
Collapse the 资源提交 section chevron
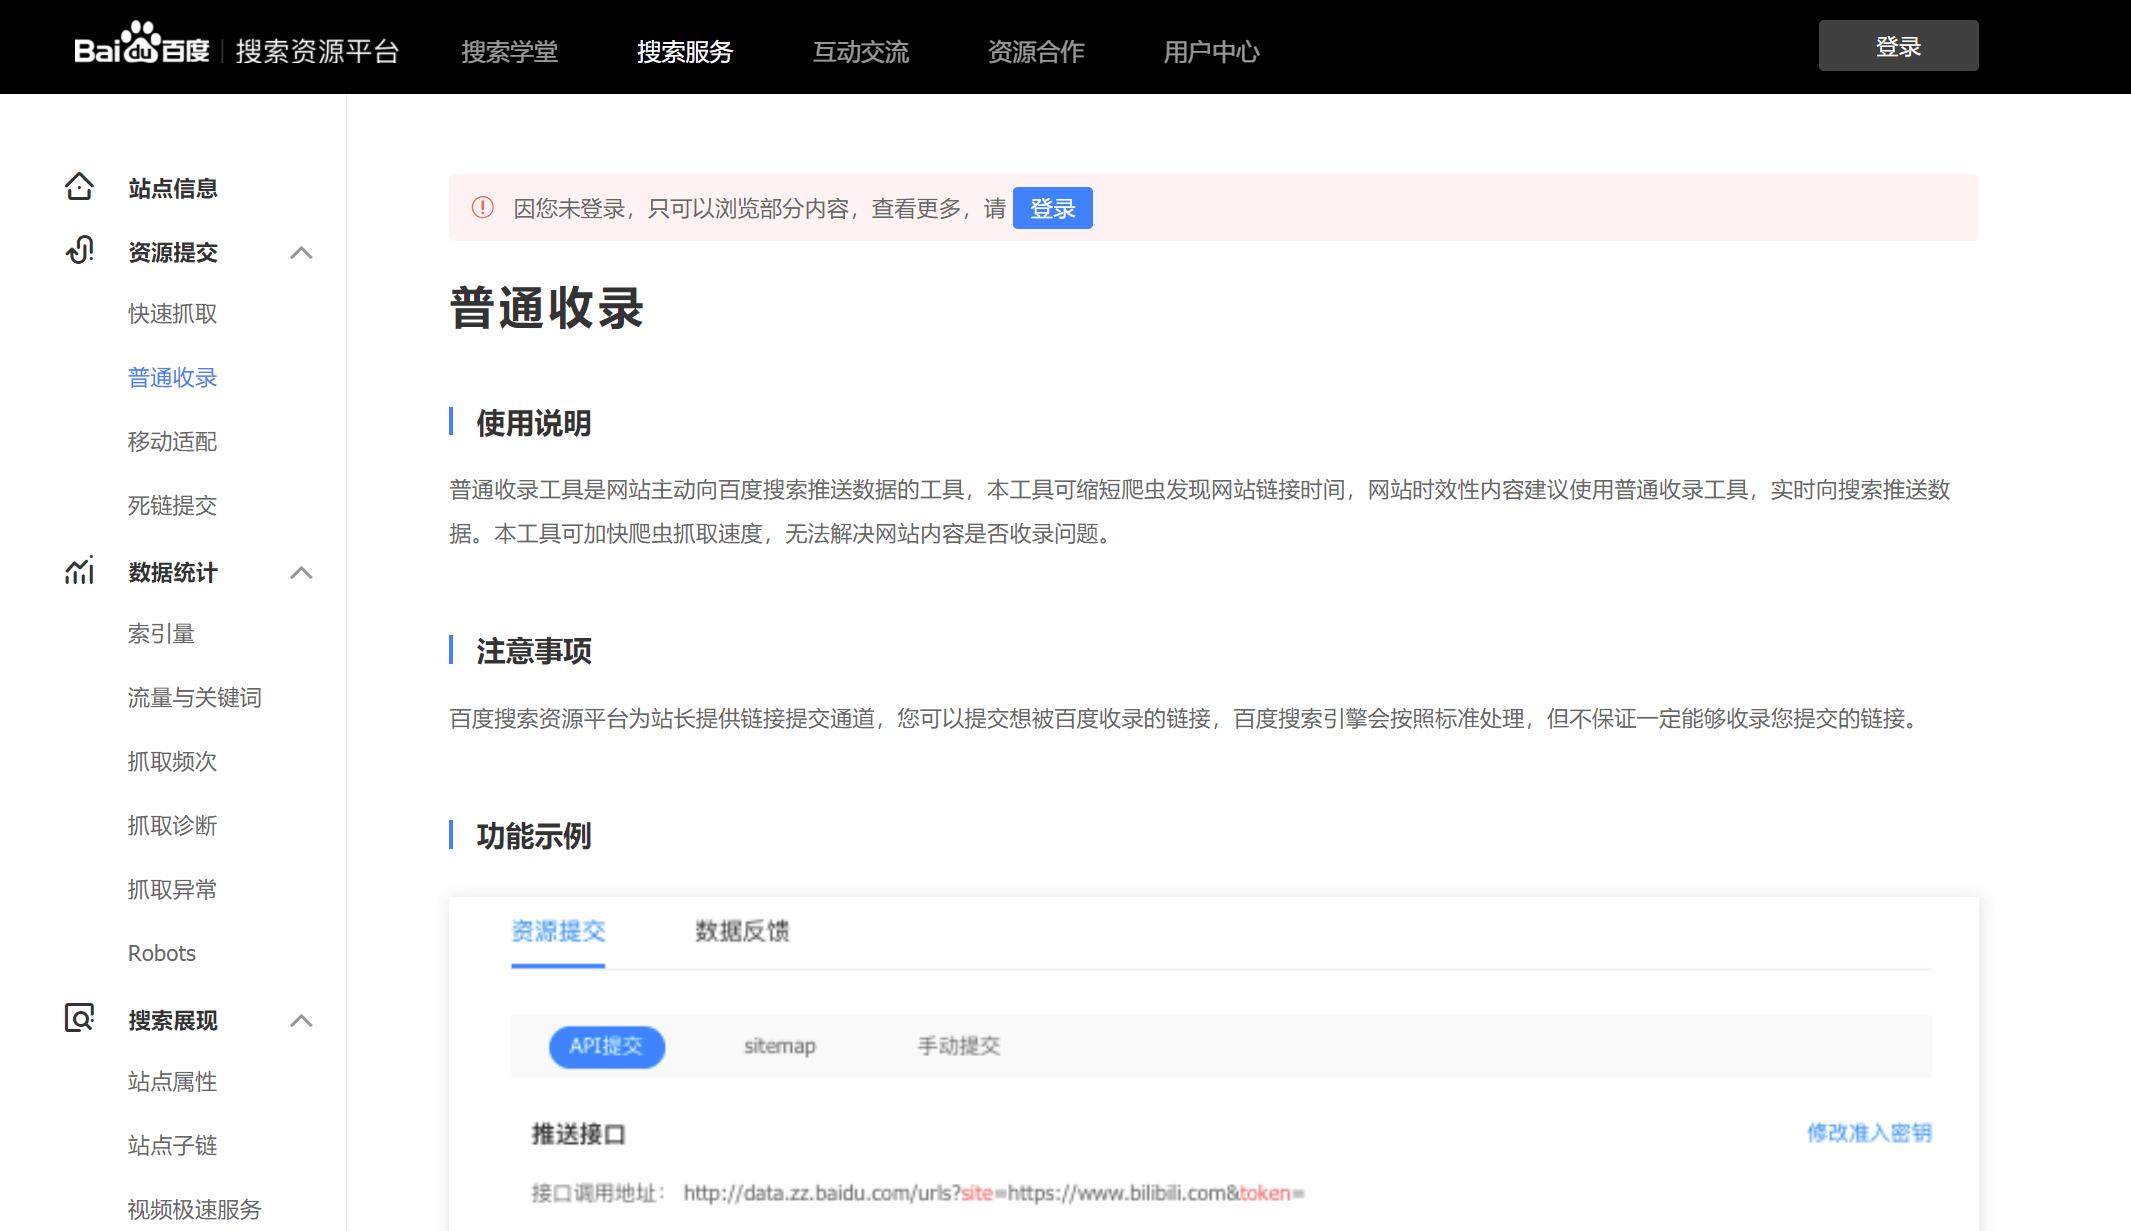click(301, 252)
